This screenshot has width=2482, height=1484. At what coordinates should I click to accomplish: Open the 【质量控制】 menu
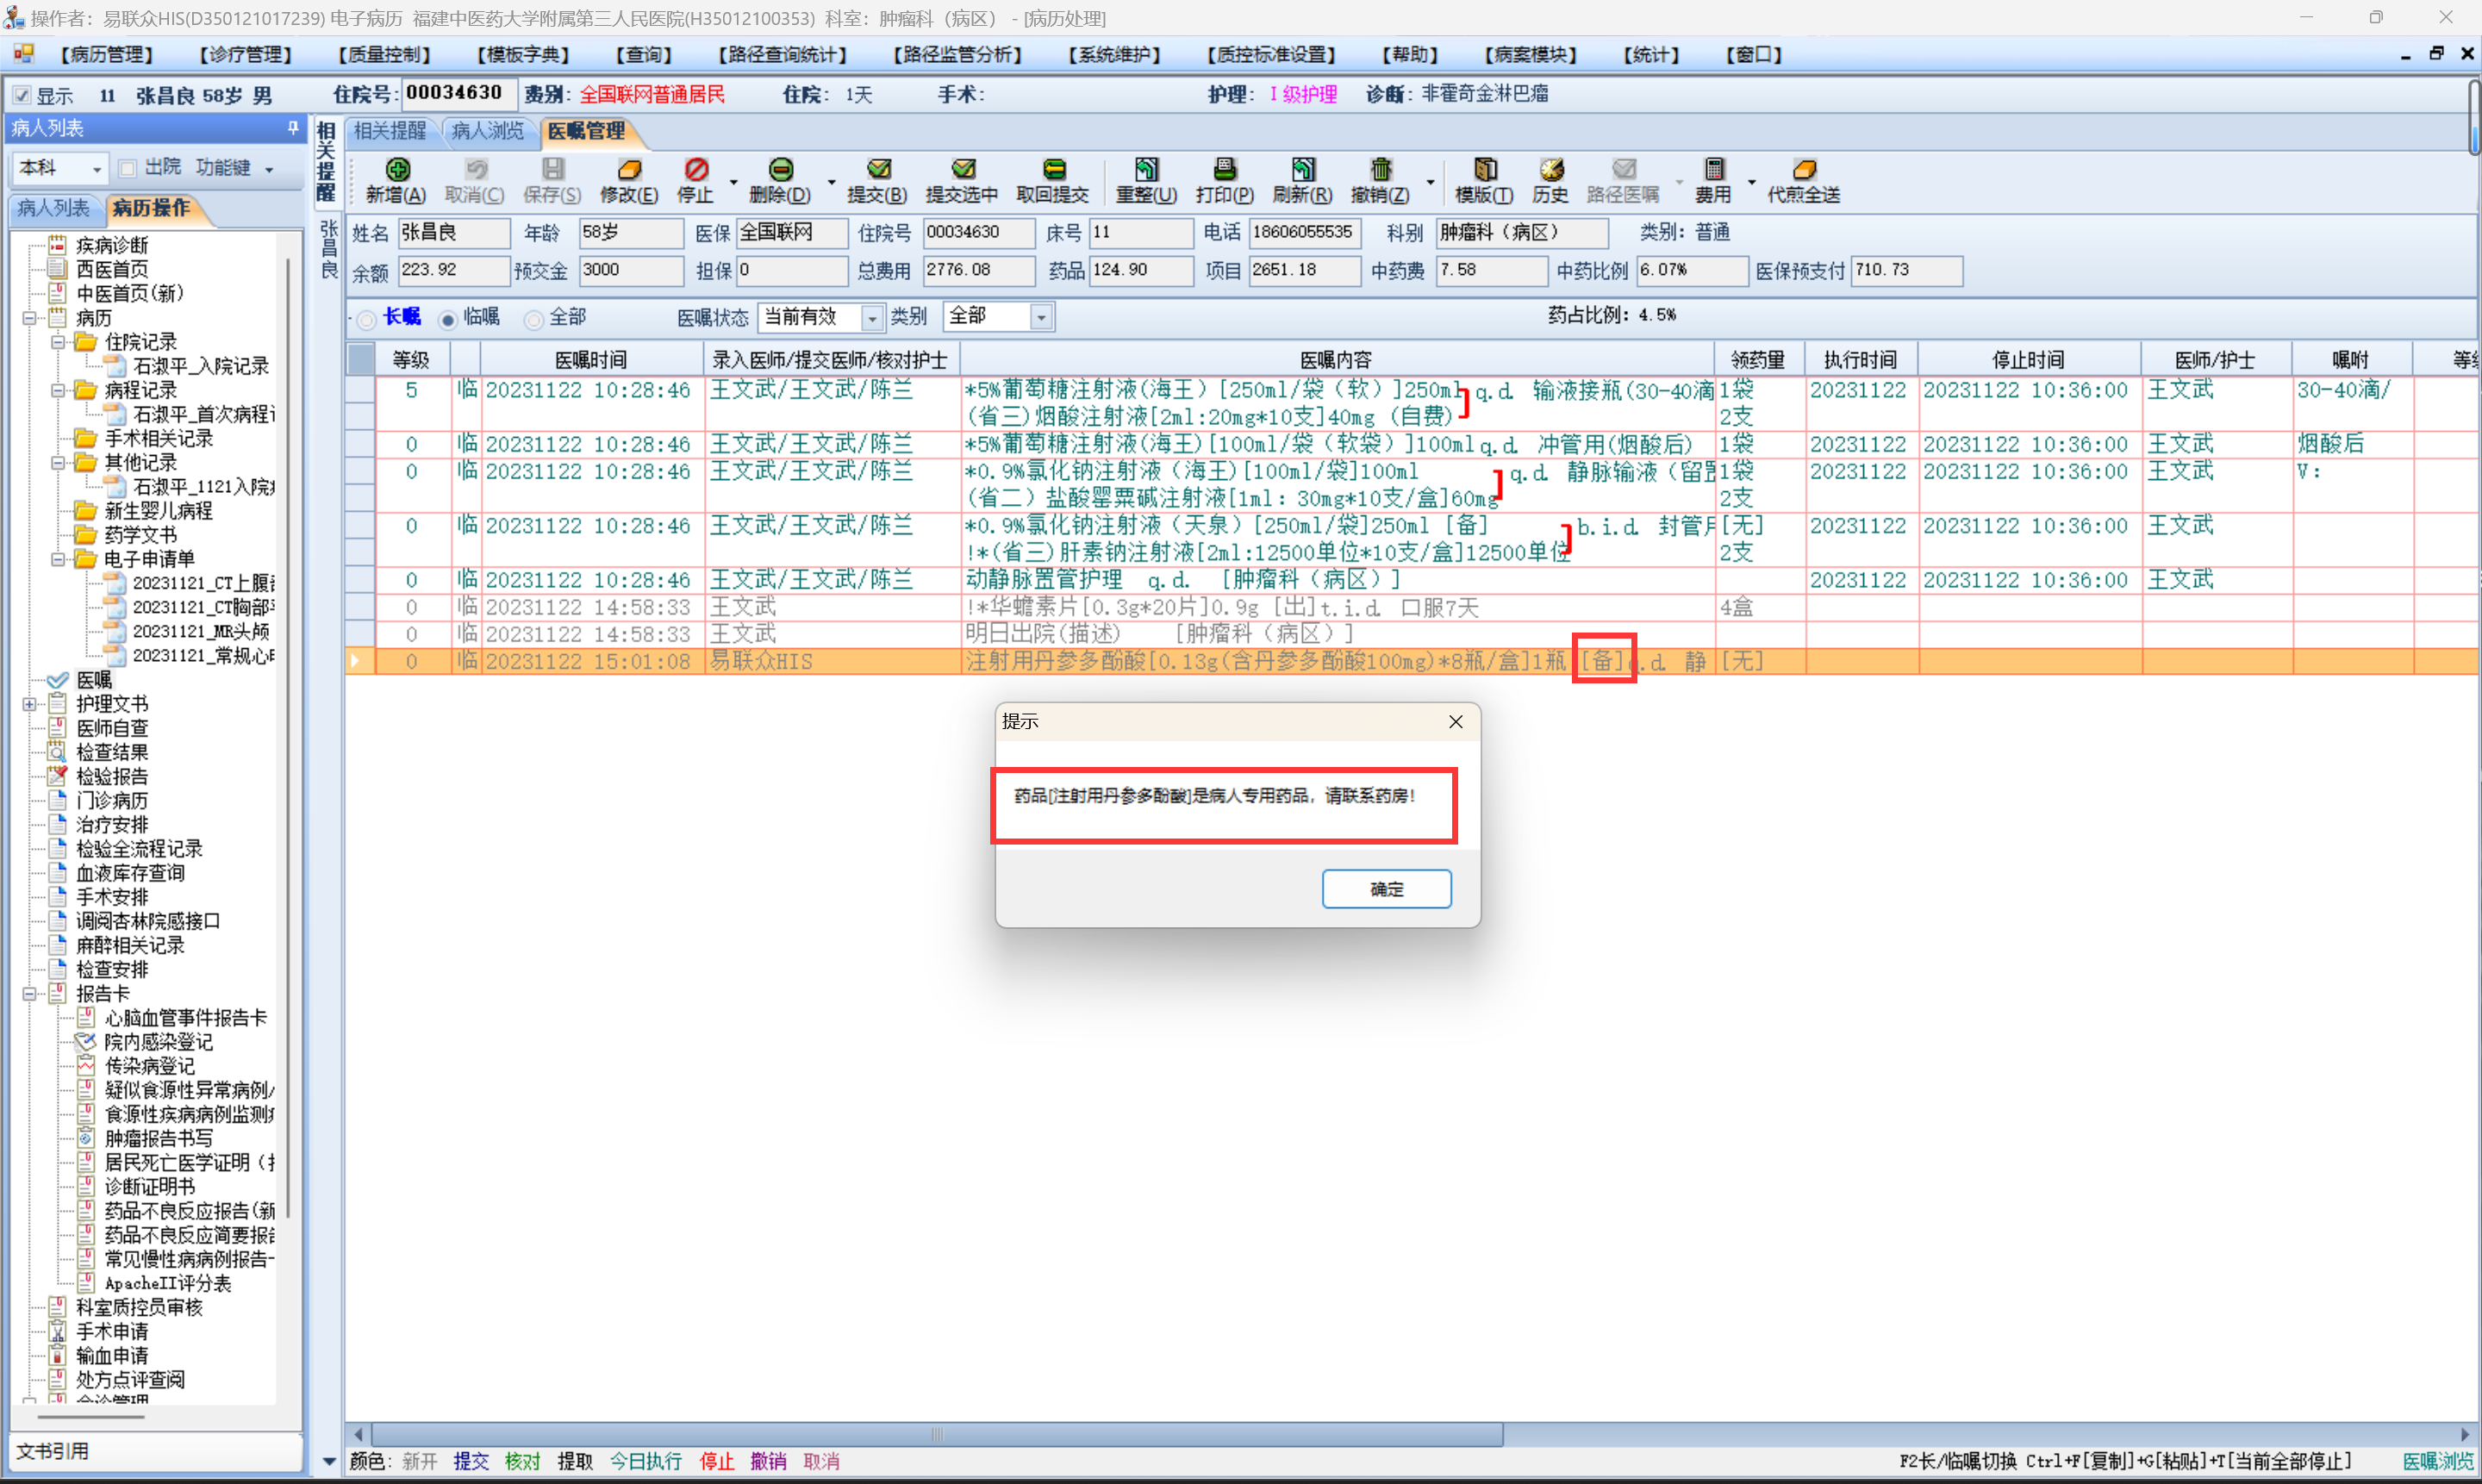point(384,55)
